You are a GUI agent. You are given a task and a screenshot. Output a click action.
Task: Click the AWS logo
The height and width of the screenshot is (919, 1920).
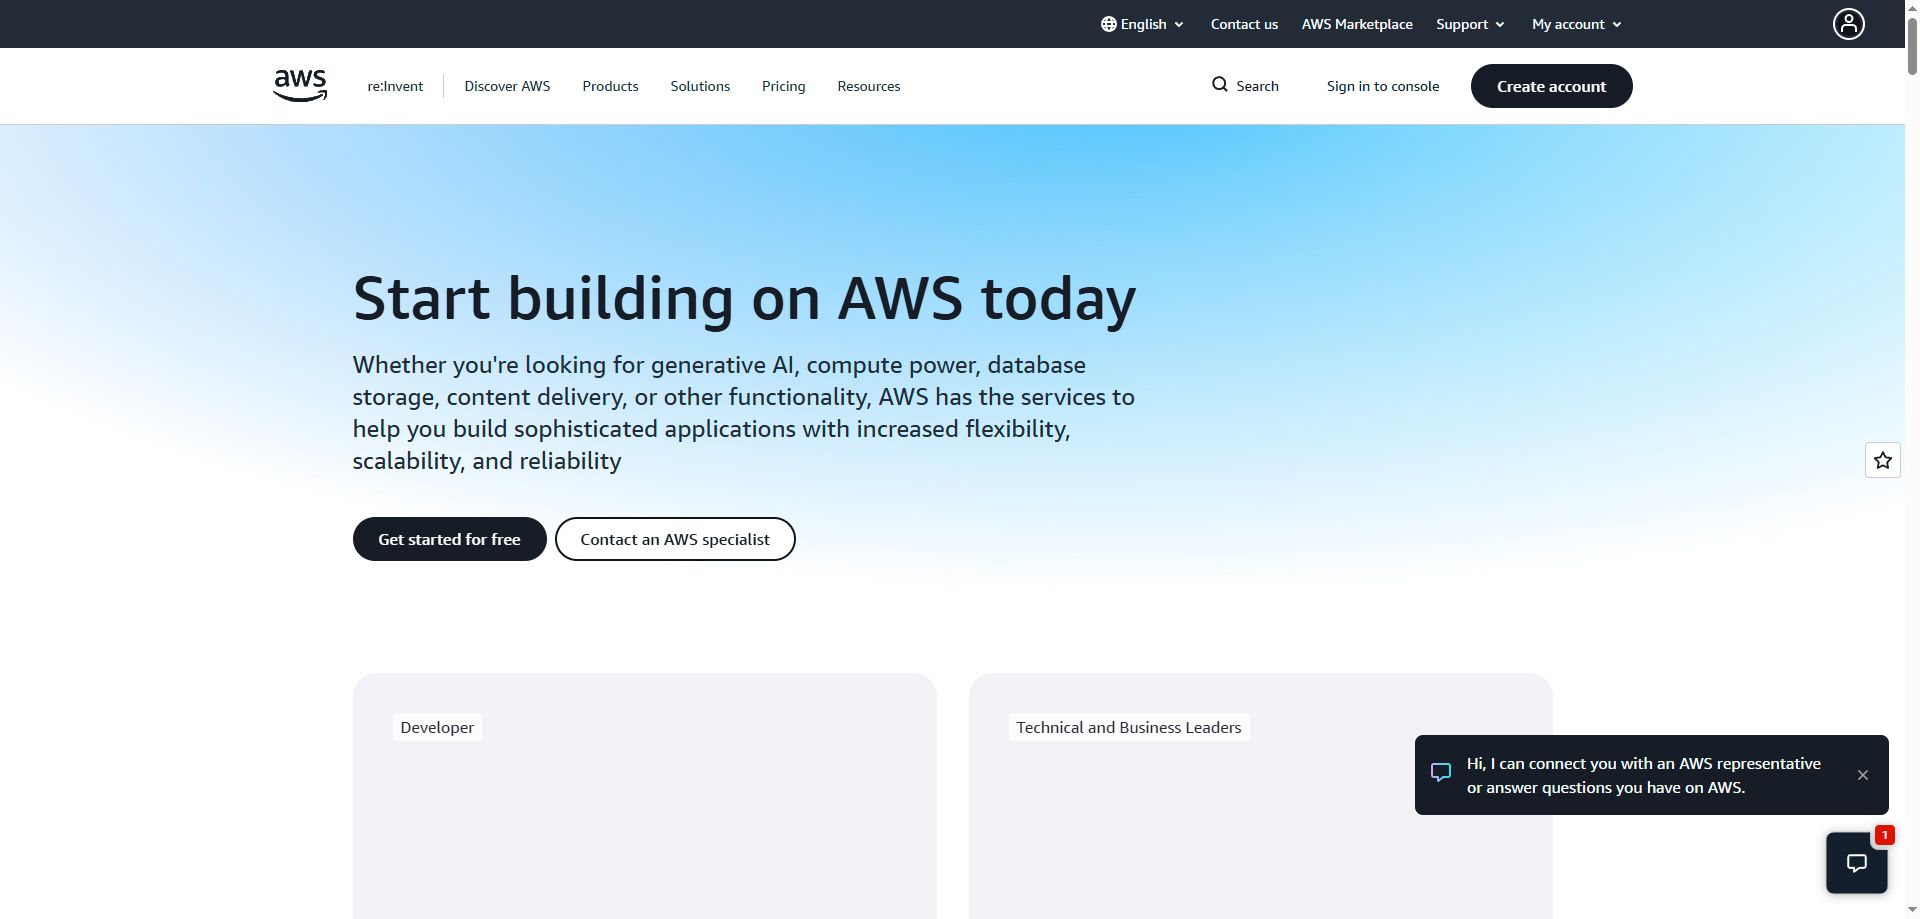(x=300, y=86)
